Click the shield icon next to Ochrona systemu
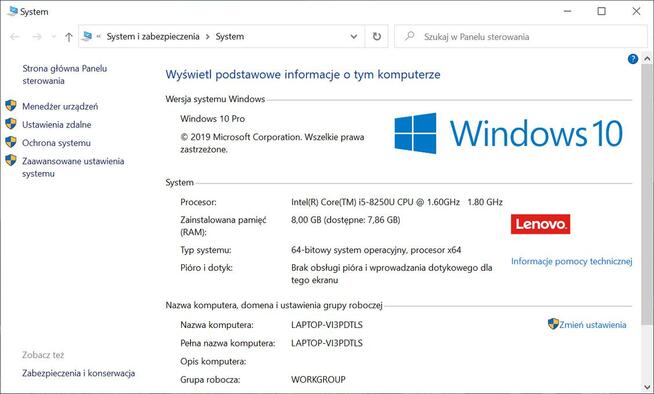The image size is (654, 394). 11,142
